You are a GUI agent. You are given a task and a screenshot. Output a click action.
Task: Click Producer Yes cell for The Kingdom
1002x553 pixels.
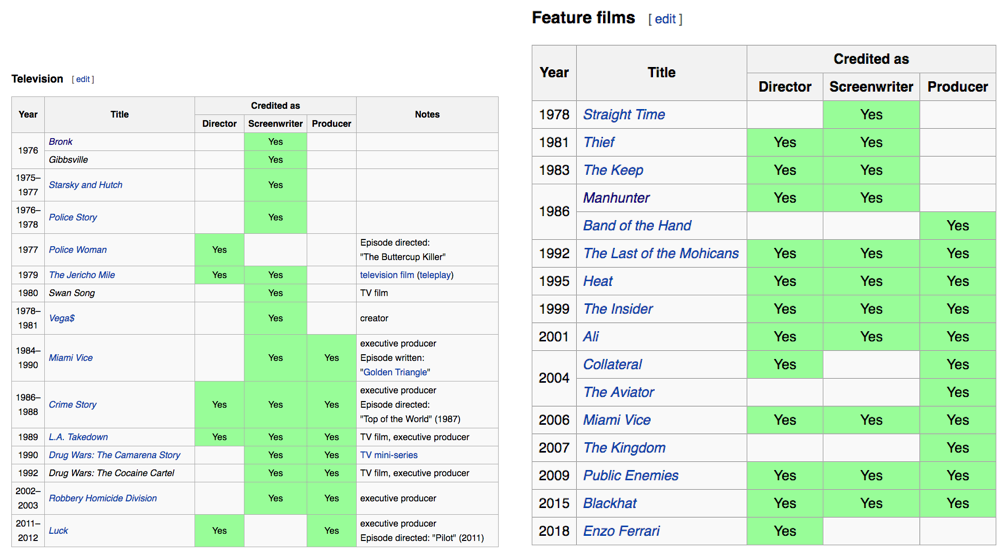coord(957,448)
